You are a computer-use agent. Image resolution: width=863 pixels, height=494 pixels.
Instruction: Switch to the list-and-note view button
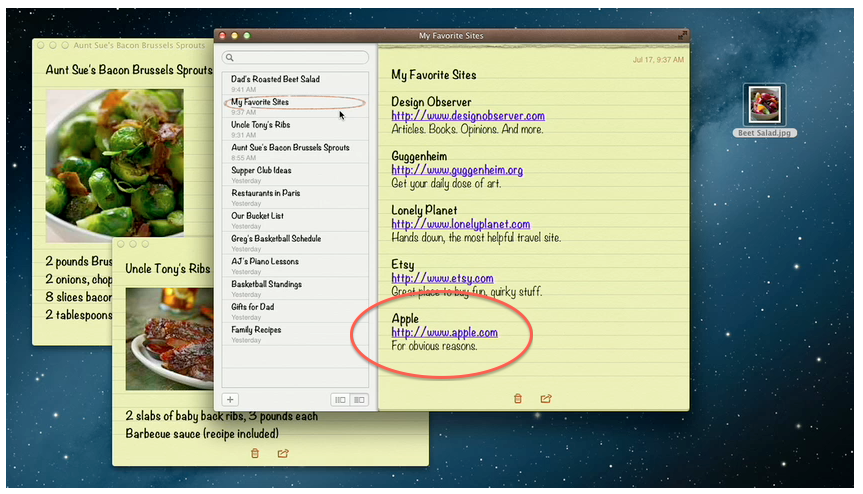point(358,400)
